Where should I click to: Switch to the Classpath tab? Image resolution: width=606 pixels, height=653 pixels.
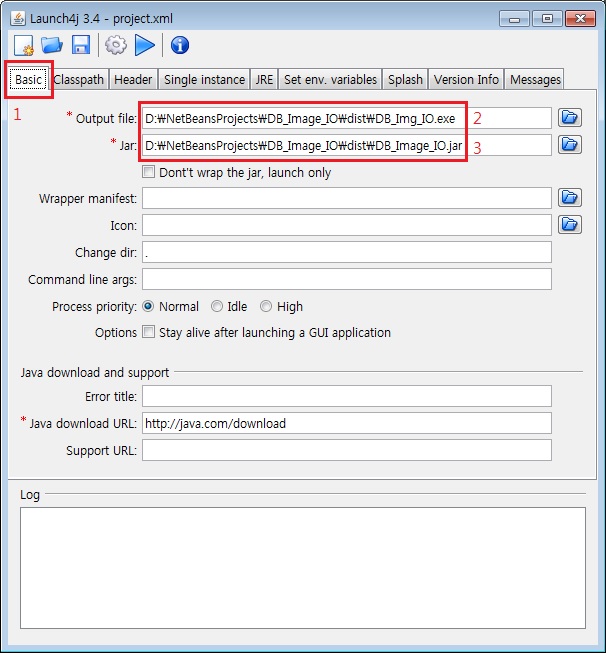pyautogui.click(x=79, y=80)
